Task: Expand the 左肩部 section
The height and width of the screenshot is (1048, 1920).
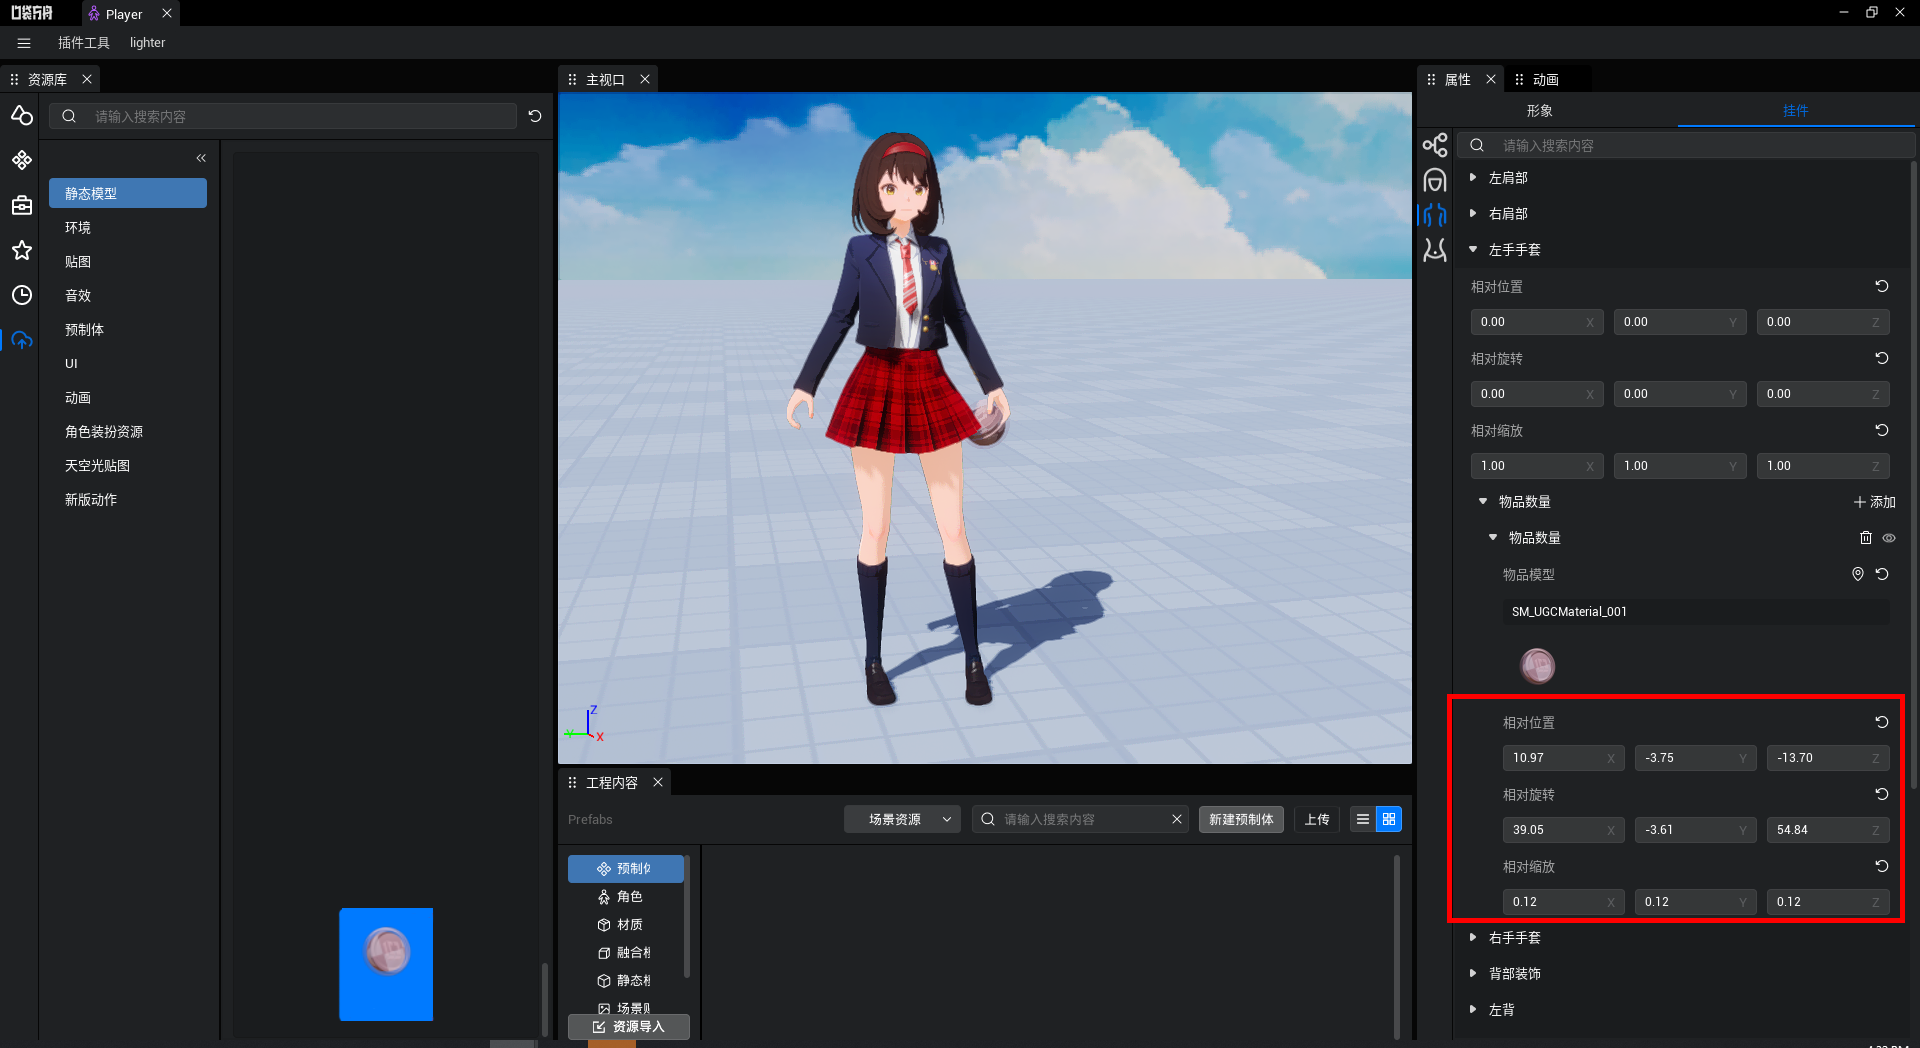Action: click(x=1473, y=177)
